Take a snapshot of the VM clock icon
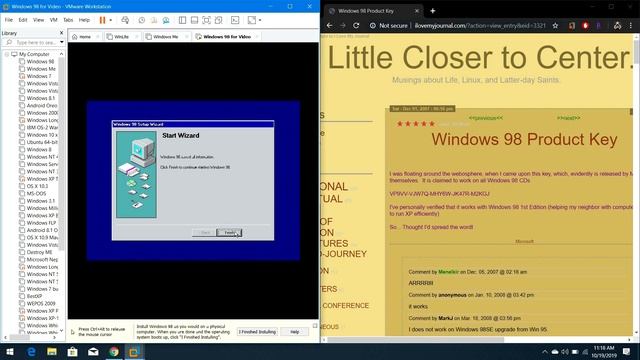This screenshot has height=360, width=640. 142,20
